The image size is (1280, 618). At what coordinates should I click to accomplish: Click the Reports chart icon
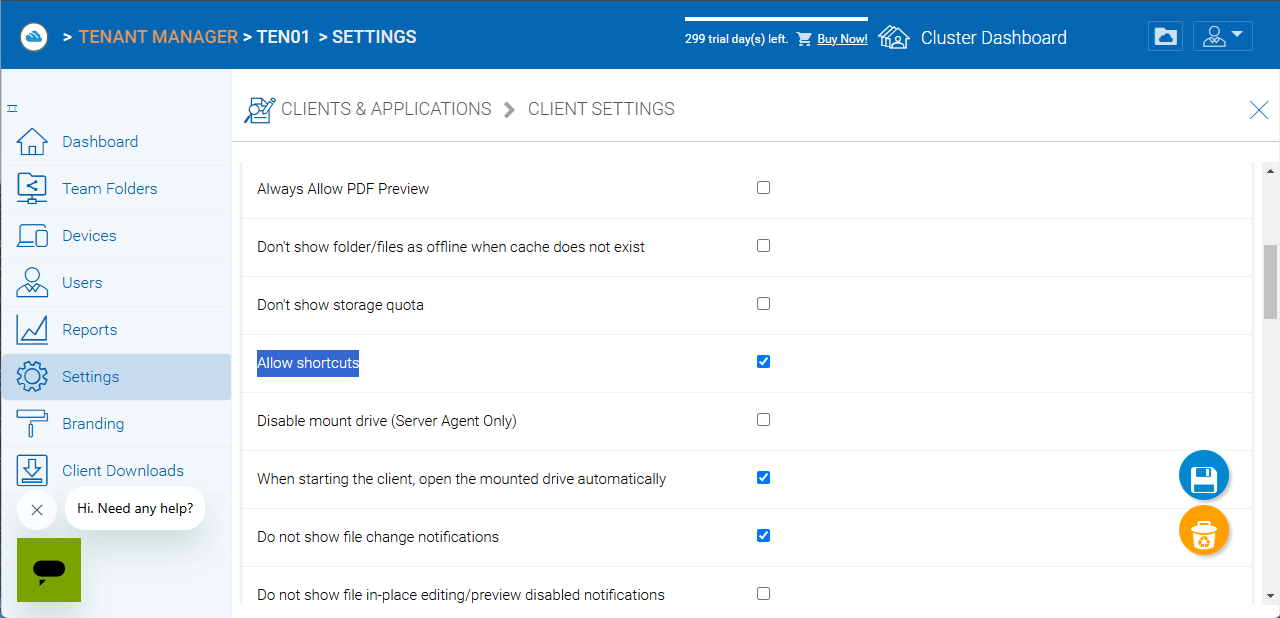click(x=33, y=329)
